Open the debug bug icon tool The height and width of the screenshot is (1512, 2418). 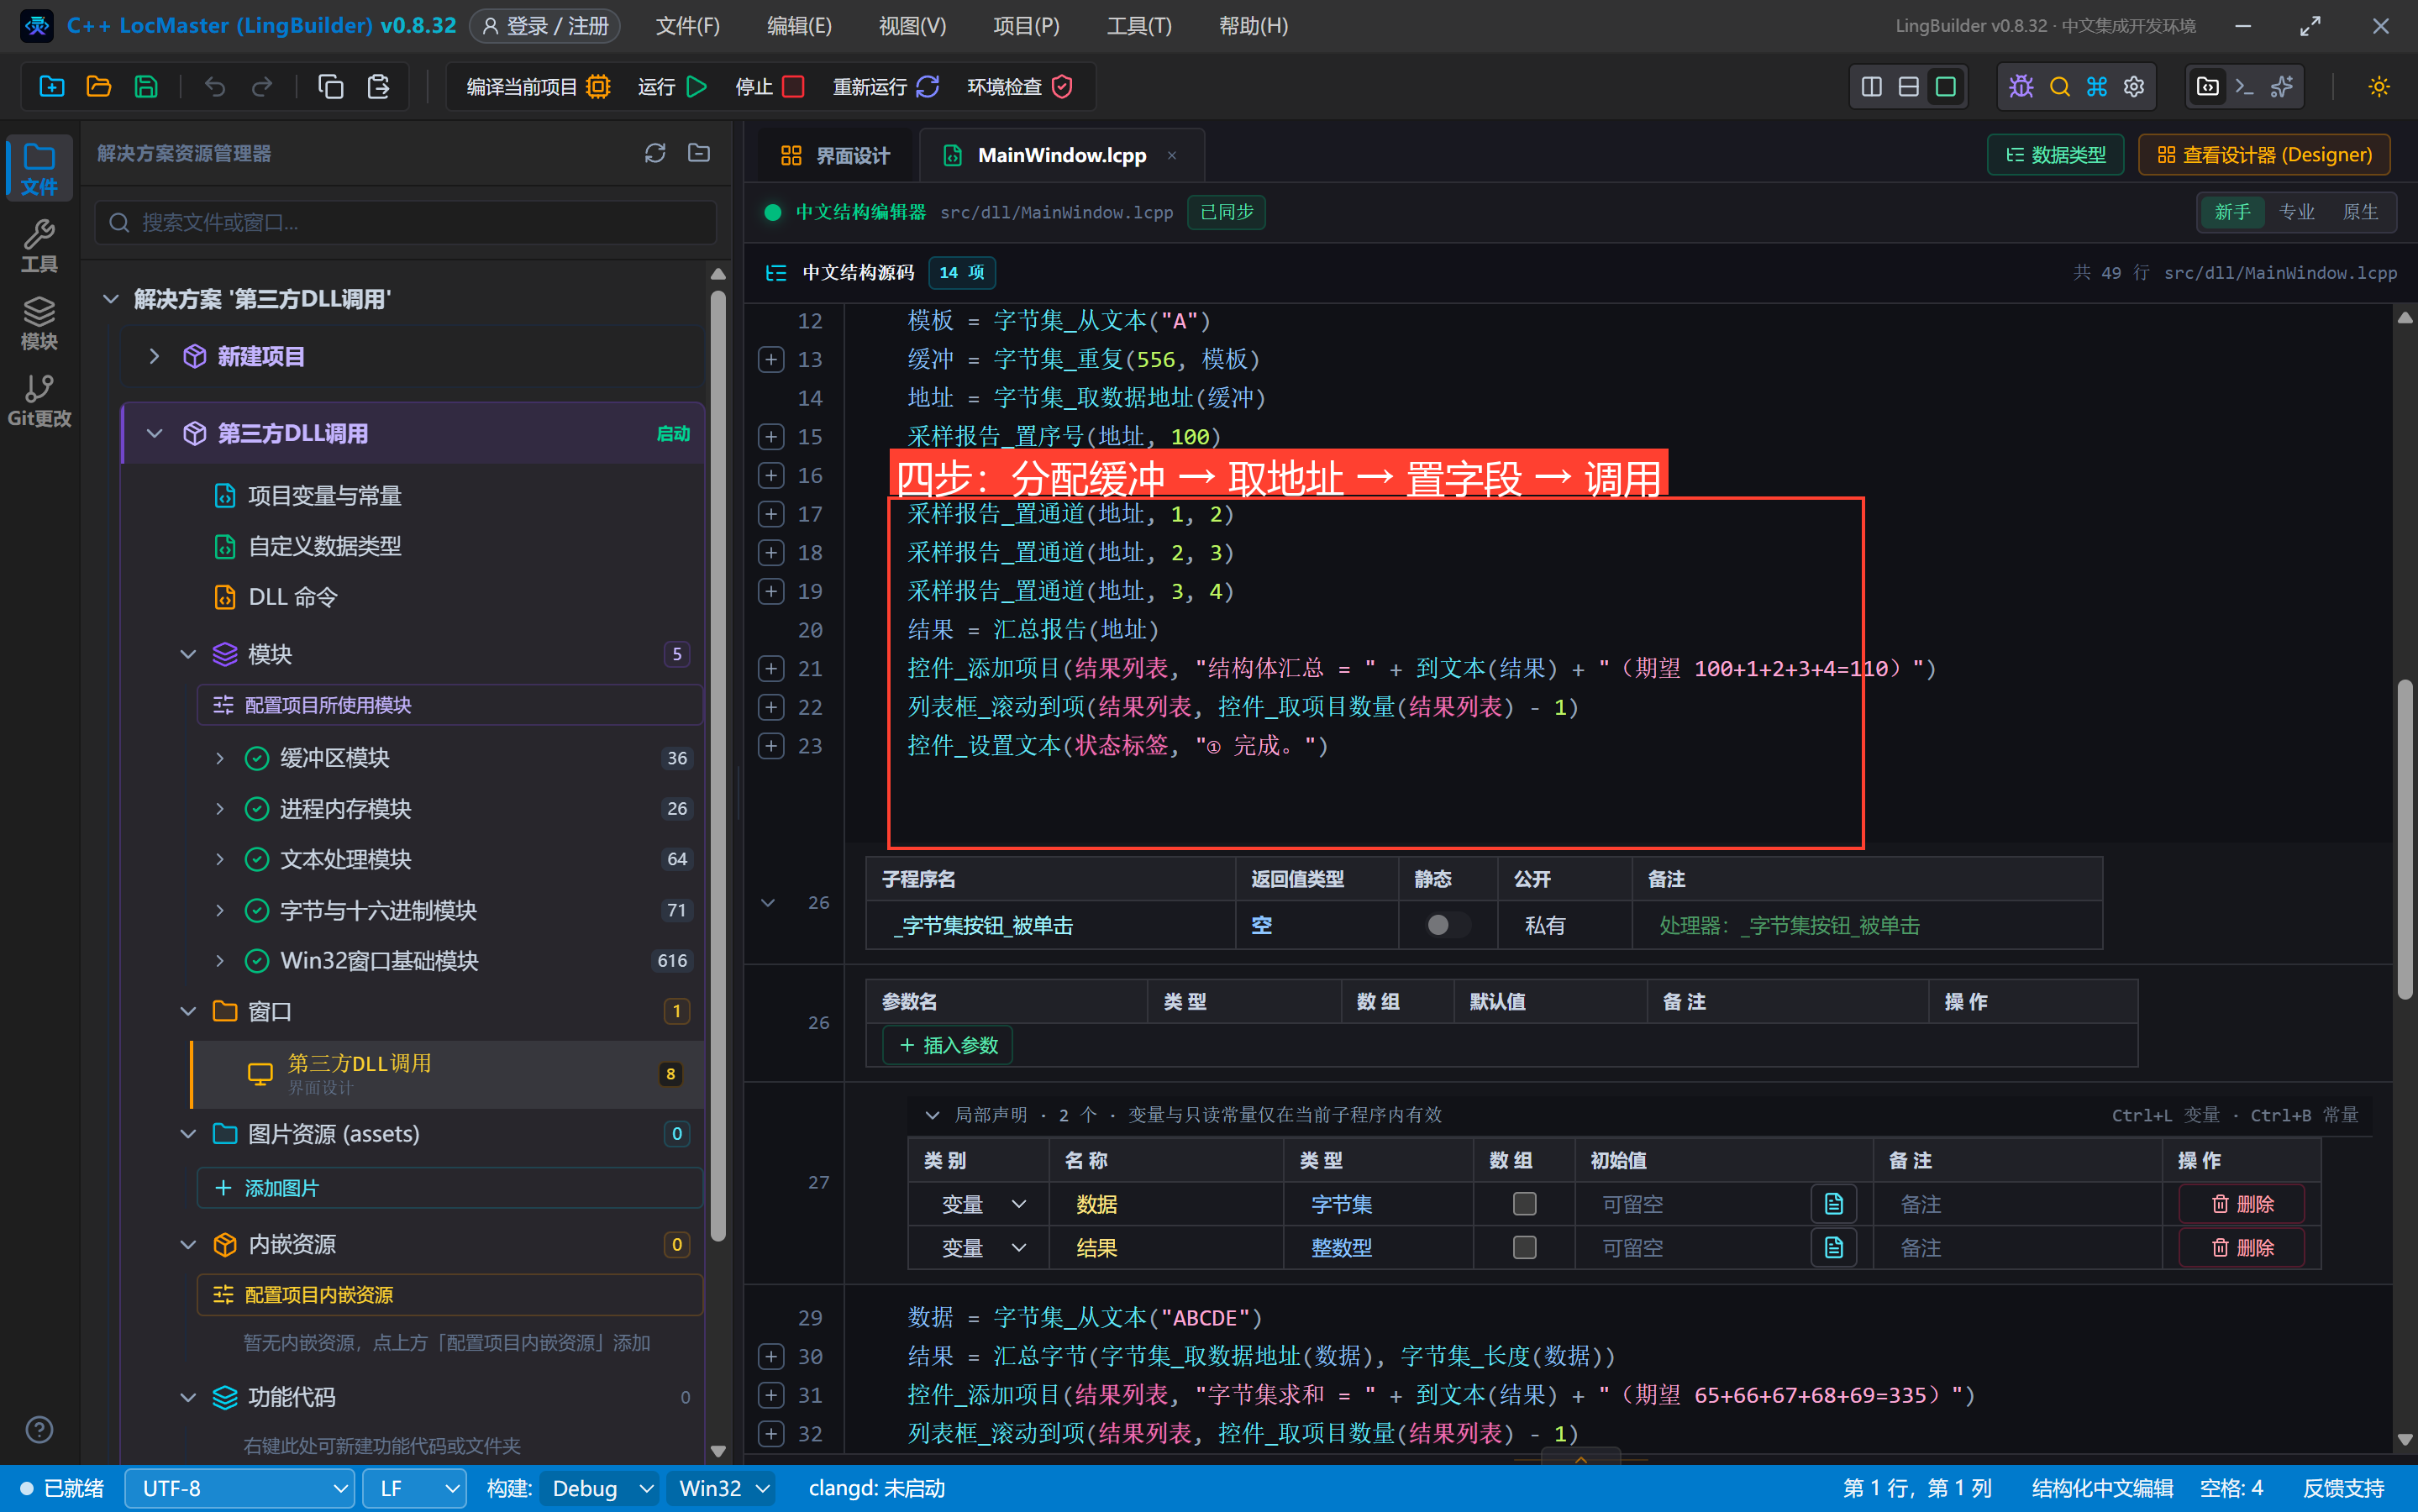[2021, 87]
